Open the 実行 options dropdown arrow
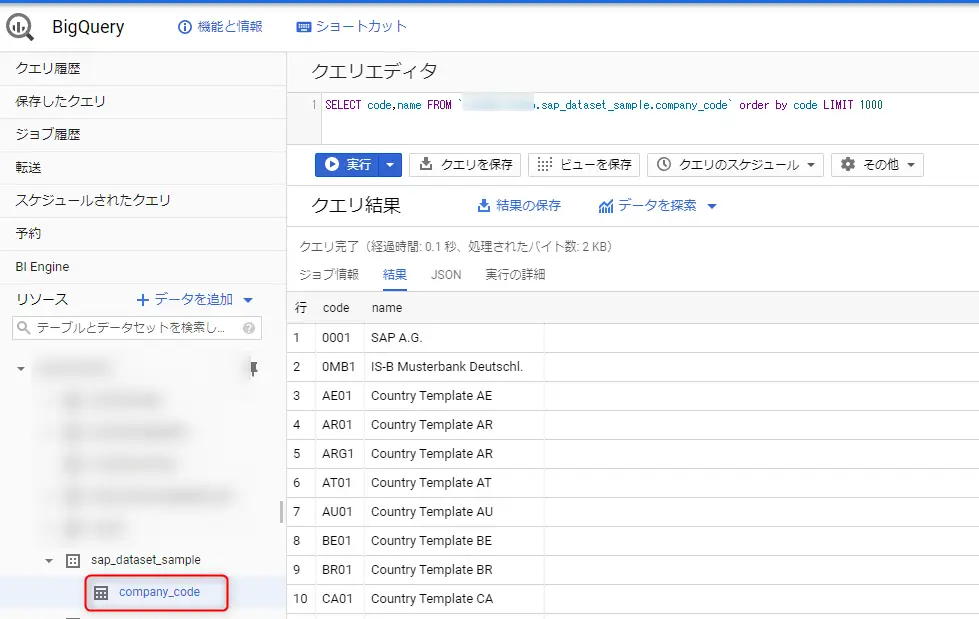 [x=390, y=165]
